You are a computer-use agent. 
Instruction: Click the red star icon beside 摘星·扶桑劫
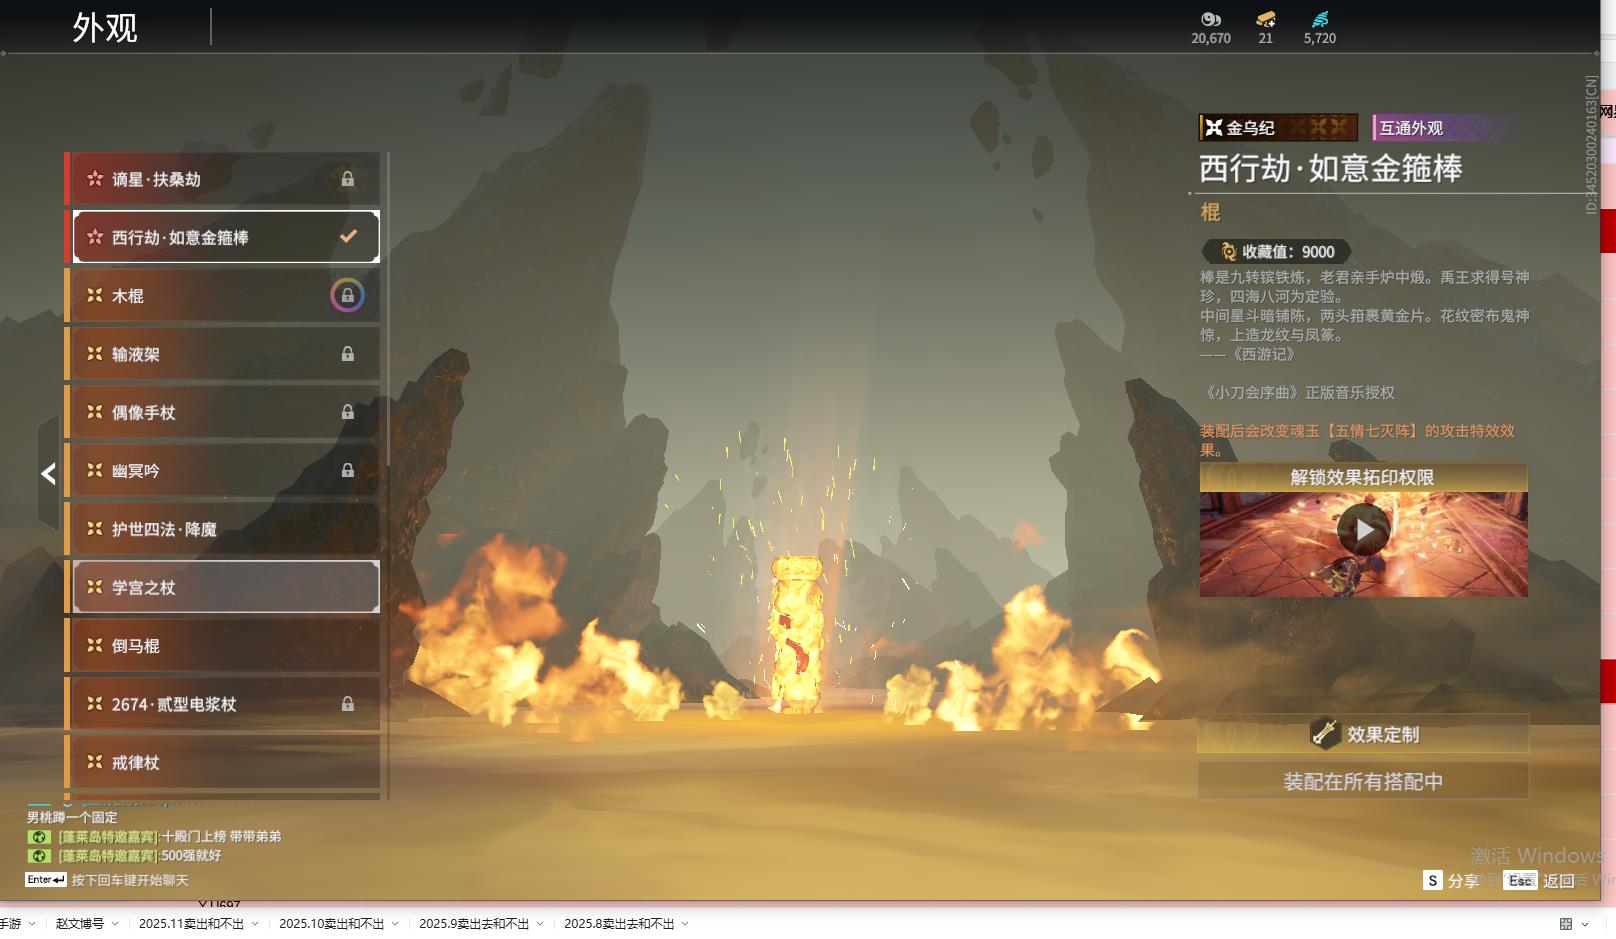95,178
